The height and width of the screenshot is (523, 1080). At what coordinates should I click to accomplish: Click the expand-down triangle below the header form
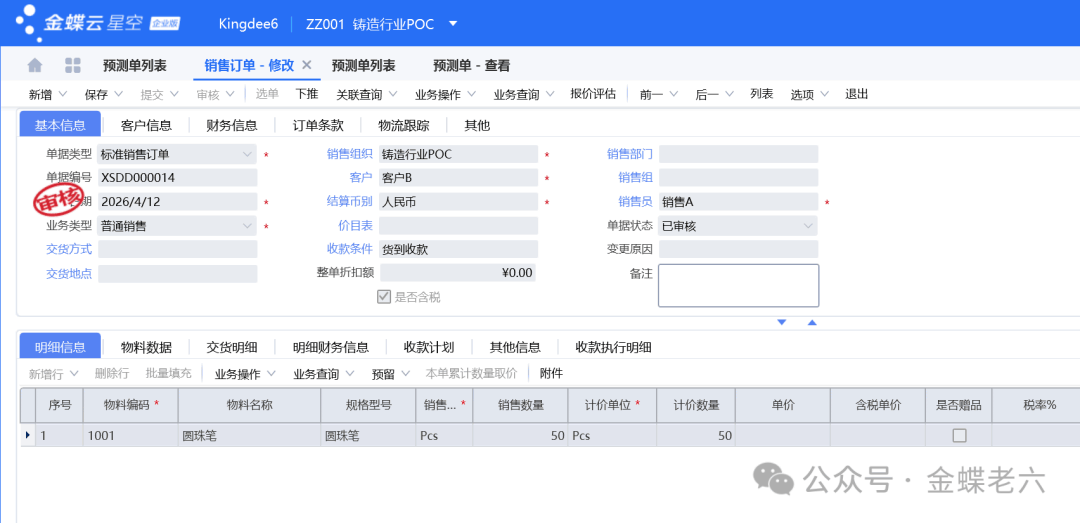click(782, 322)
